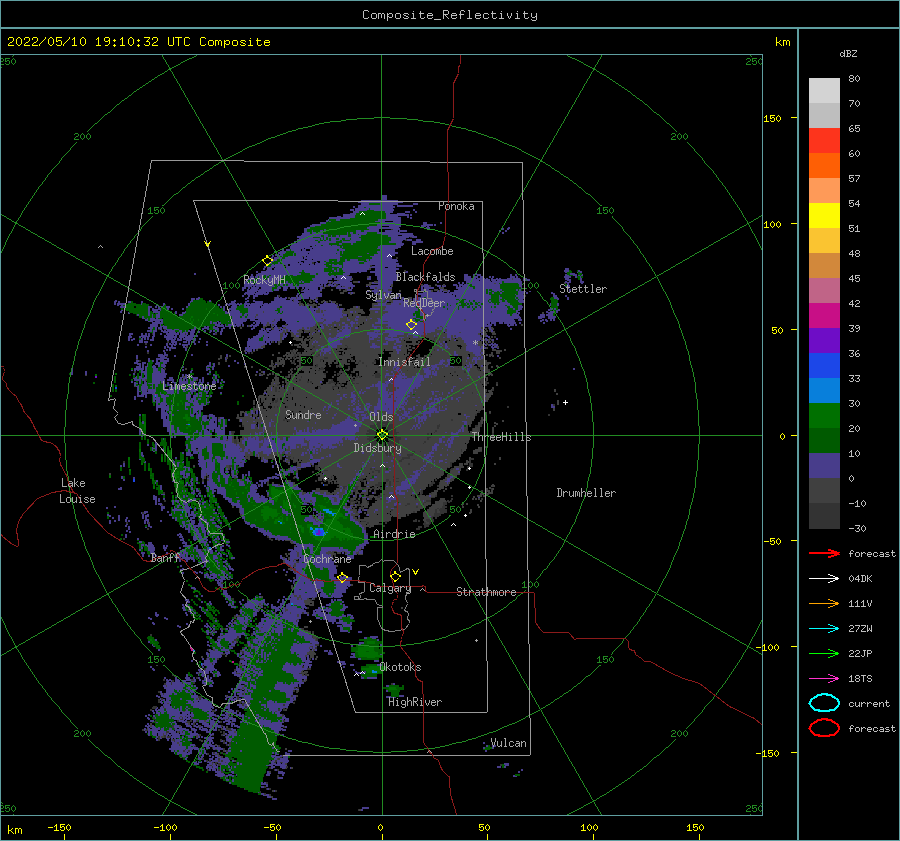Click the cyan current ellipse in legend
The image size is (900, 841).
824,703
